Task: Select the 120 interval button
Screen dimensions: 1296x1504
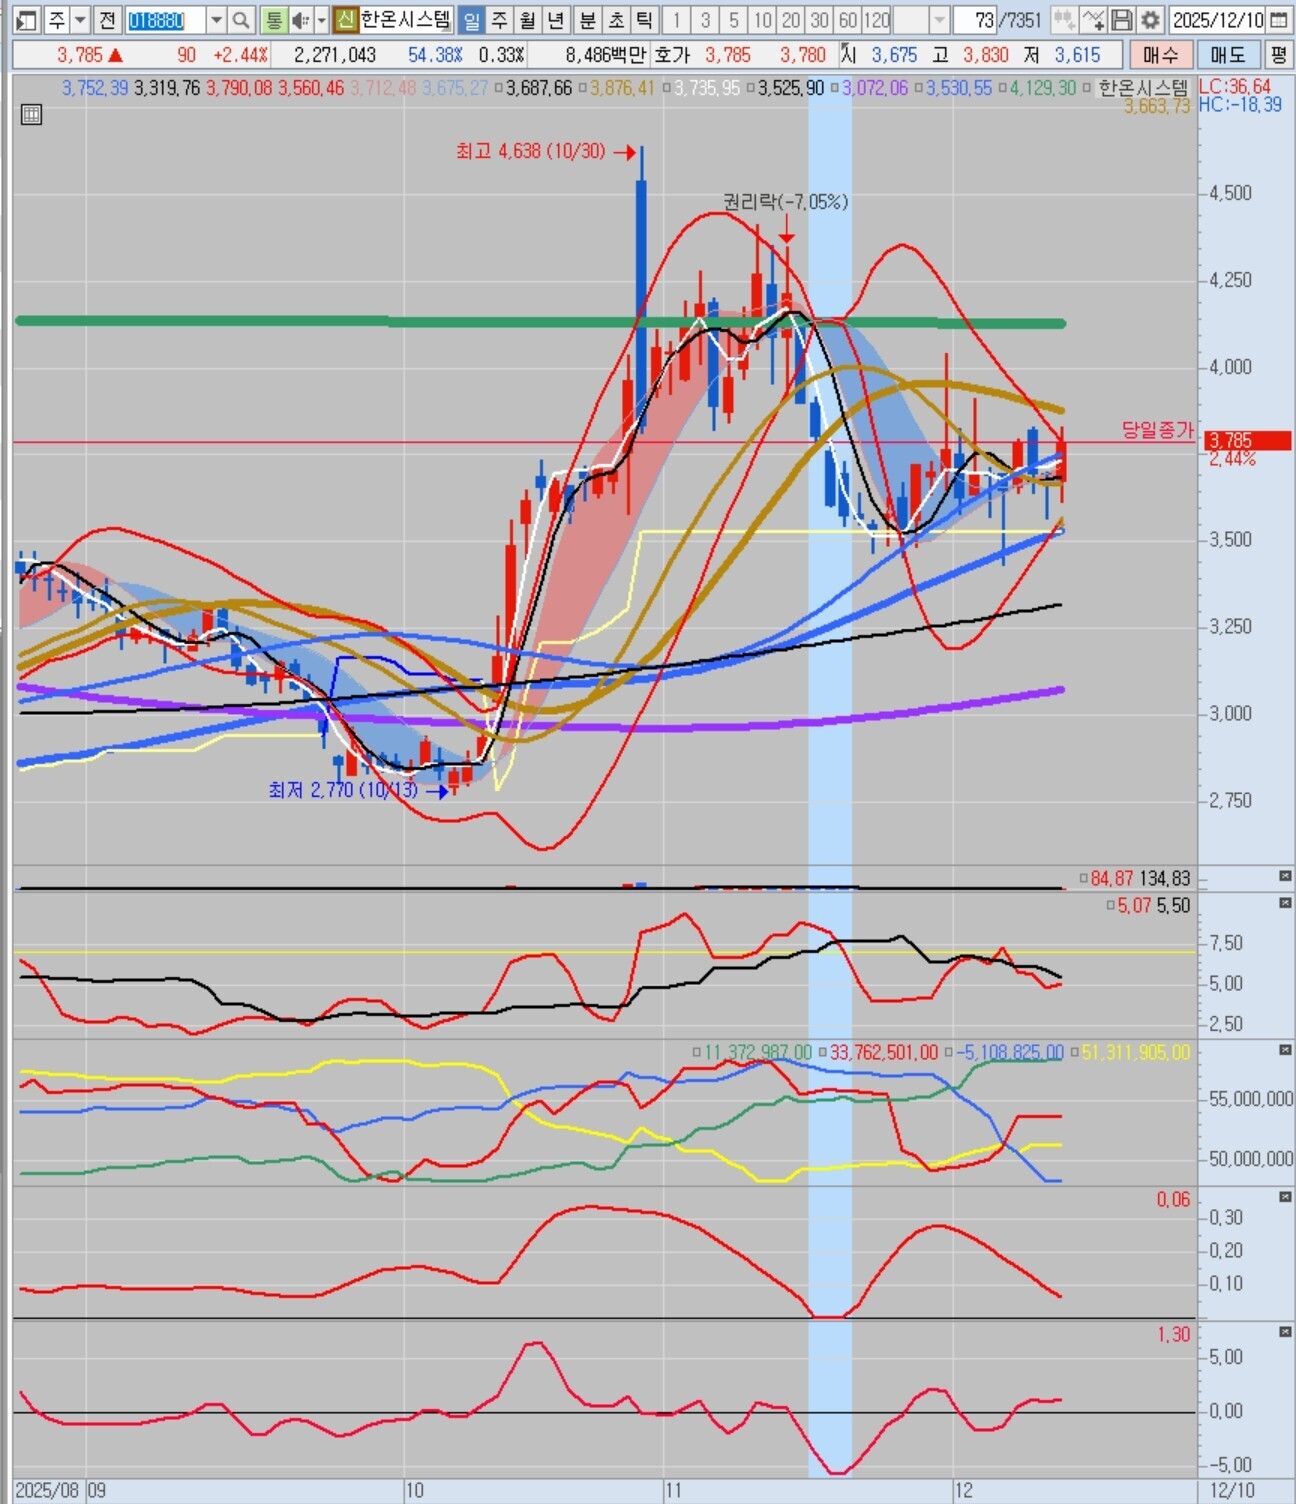Action: [877, 19]
